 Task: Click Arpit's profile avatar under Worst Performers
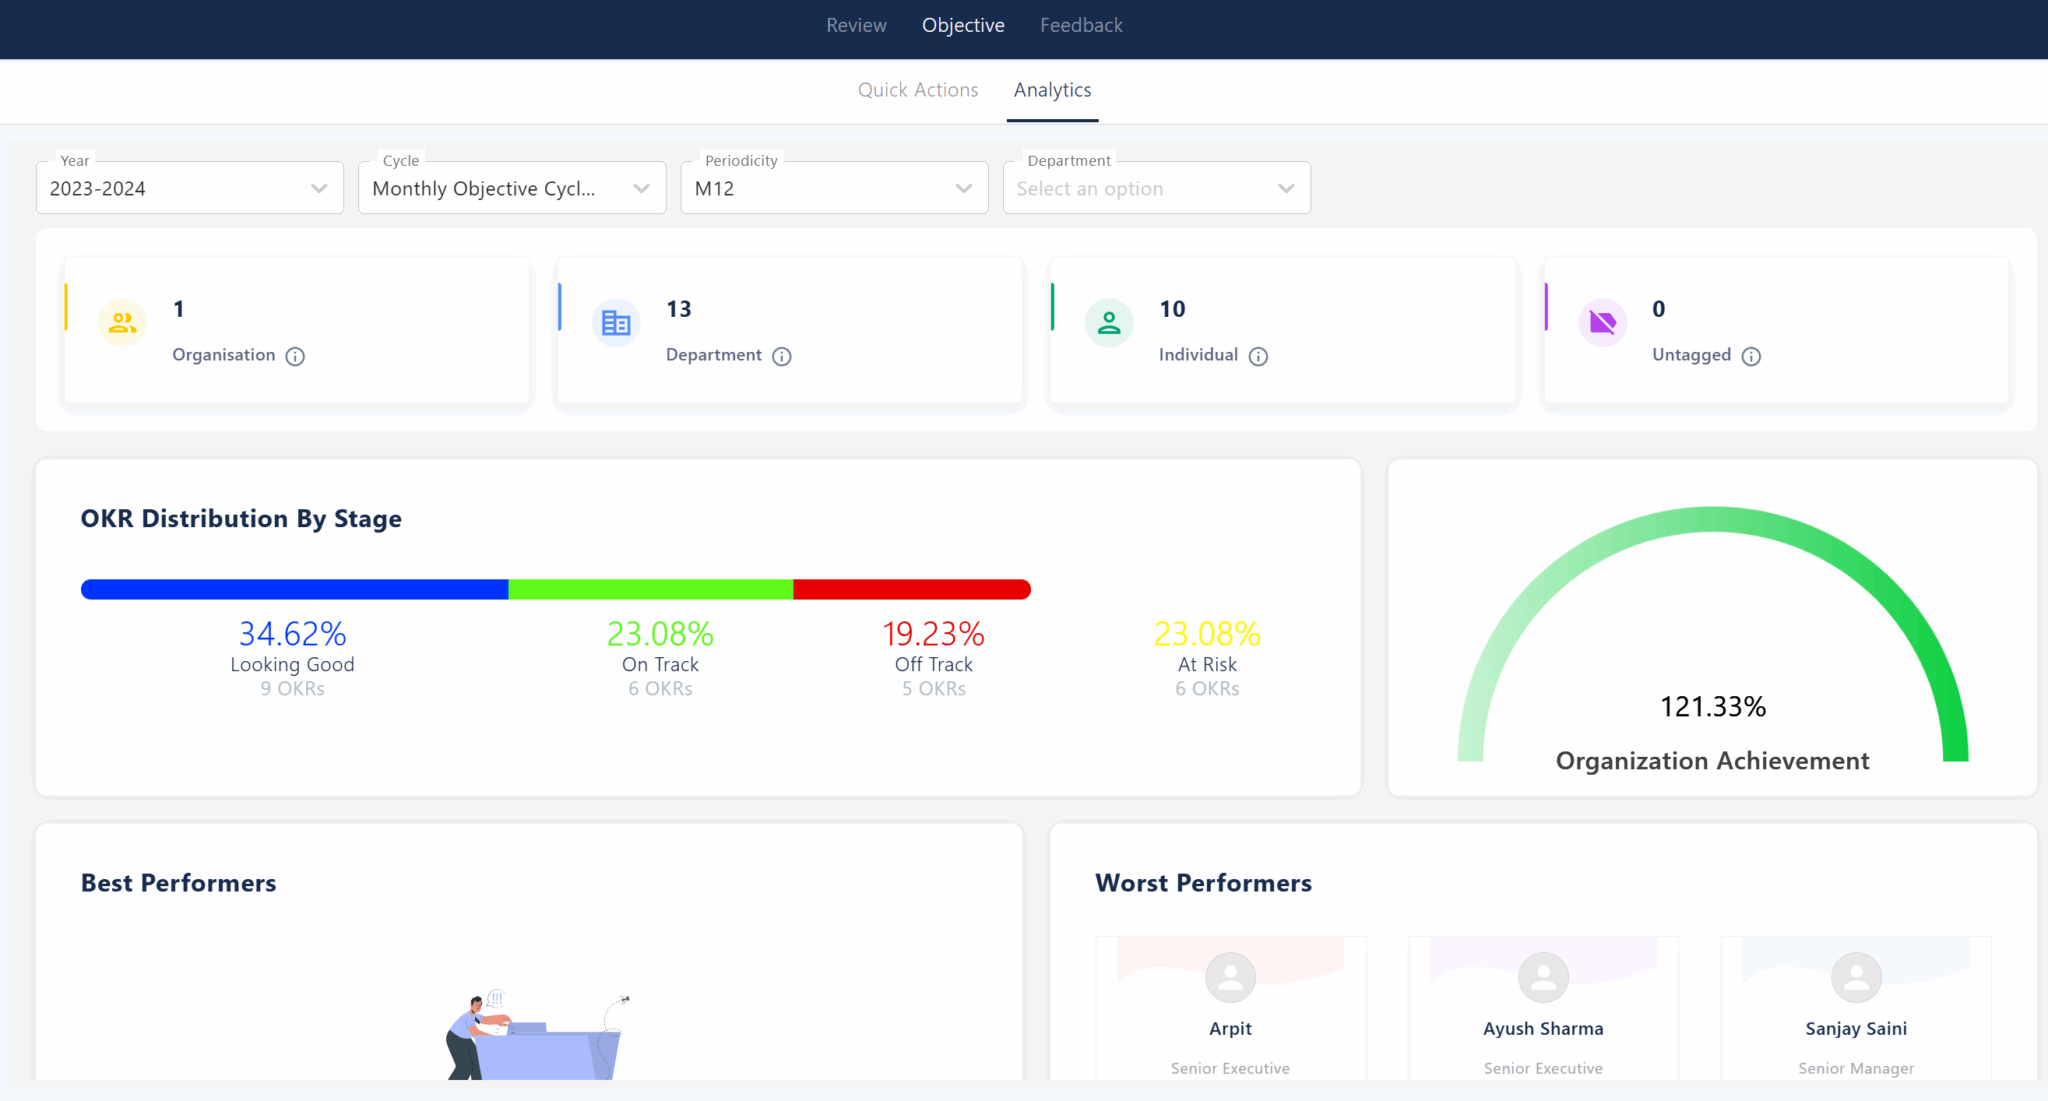1230,977
